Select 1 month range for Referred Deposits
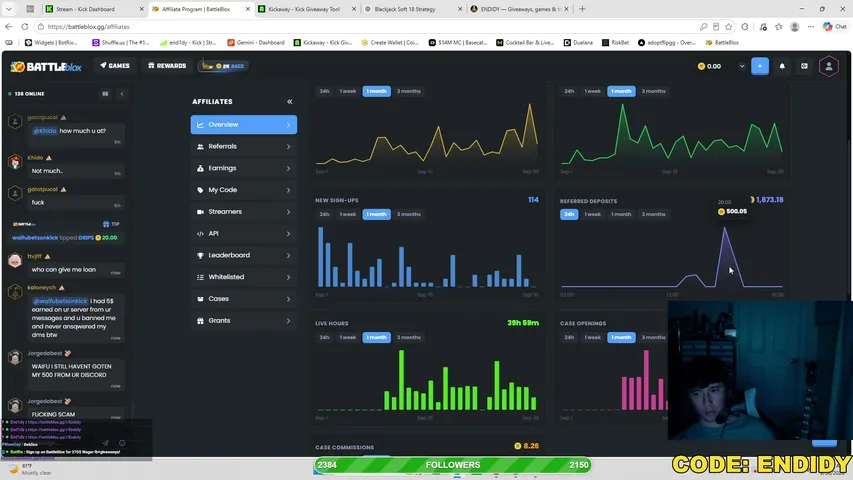The width and height of the screenshot is (853, 480). click(x=621, y=214)
